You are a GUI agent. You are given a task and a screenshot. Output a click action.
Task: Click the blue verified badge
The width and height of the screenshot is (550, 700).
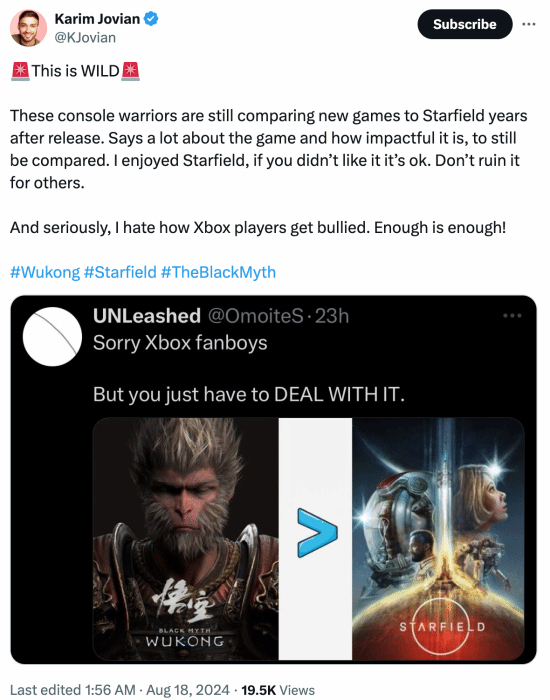coord(151,19)
